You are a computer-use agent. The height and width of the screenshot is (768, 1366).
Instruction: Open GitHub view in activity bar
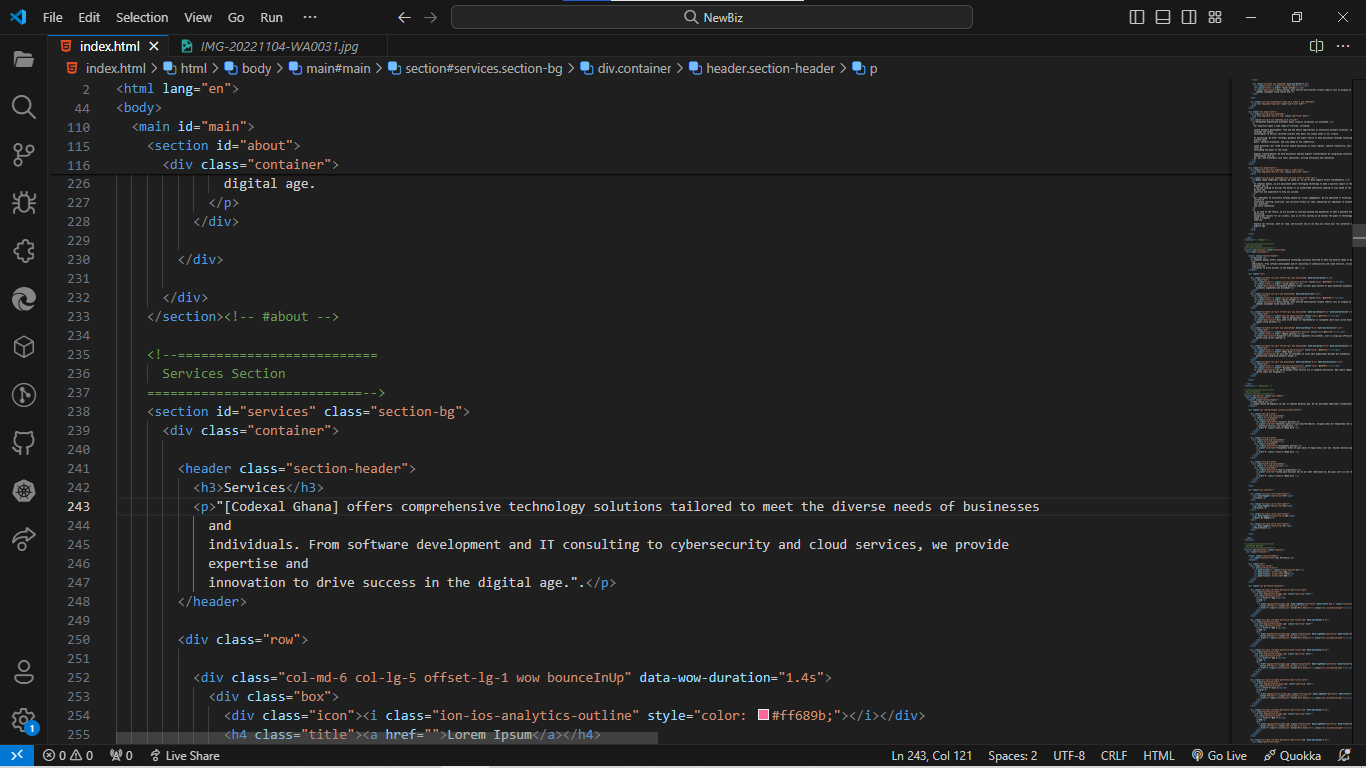pos(24,443)
